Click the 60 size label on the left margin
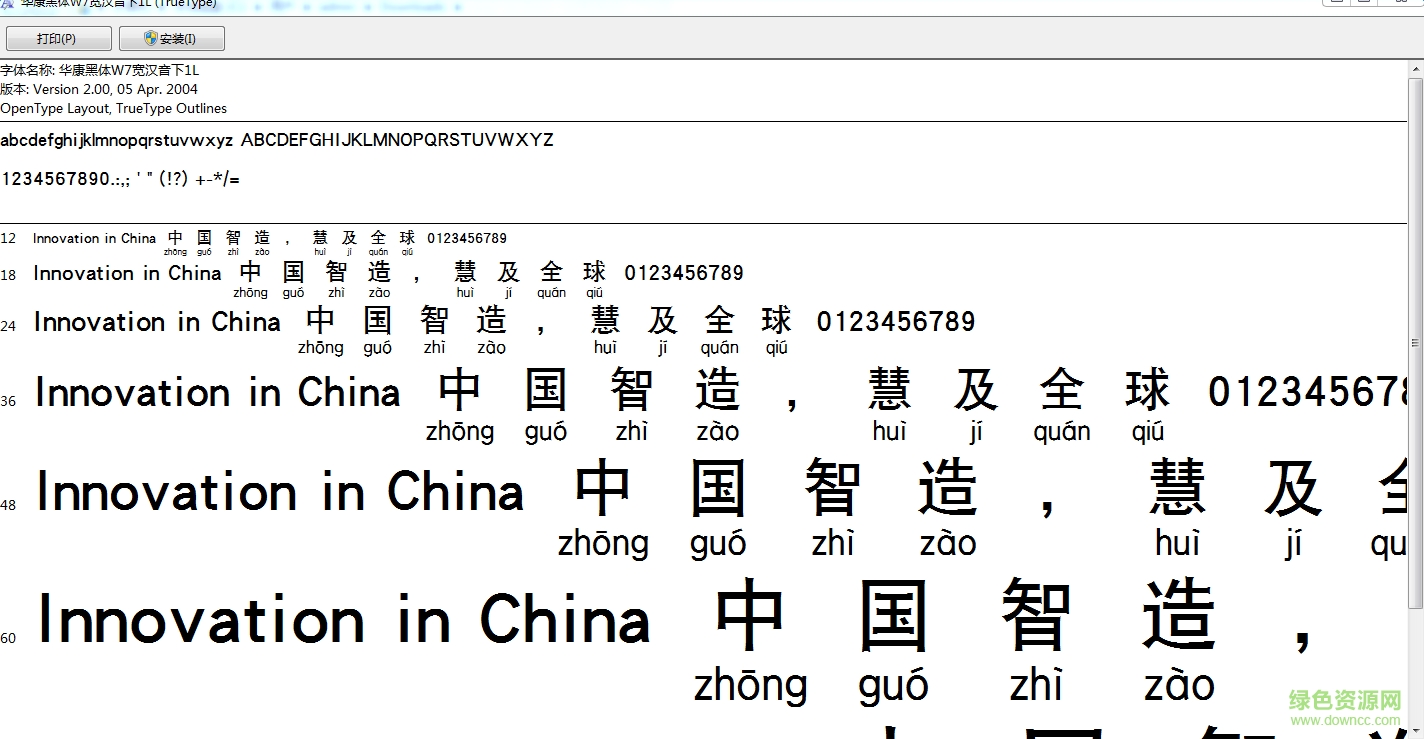Image resolution: width=1424 pixels, height=739 pixels. pos(9,637)
